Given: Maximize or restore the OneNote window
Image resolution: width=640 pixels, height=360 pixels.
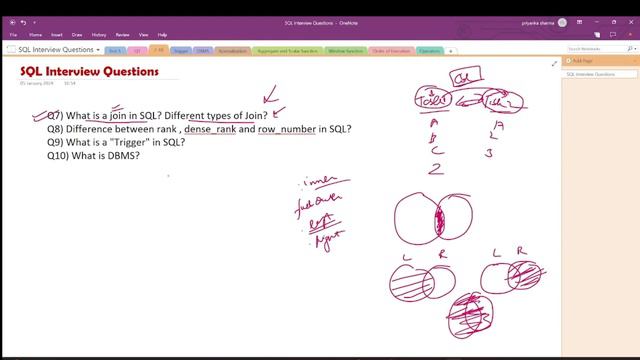Looking at the screenshot, I should pos(613,22).
